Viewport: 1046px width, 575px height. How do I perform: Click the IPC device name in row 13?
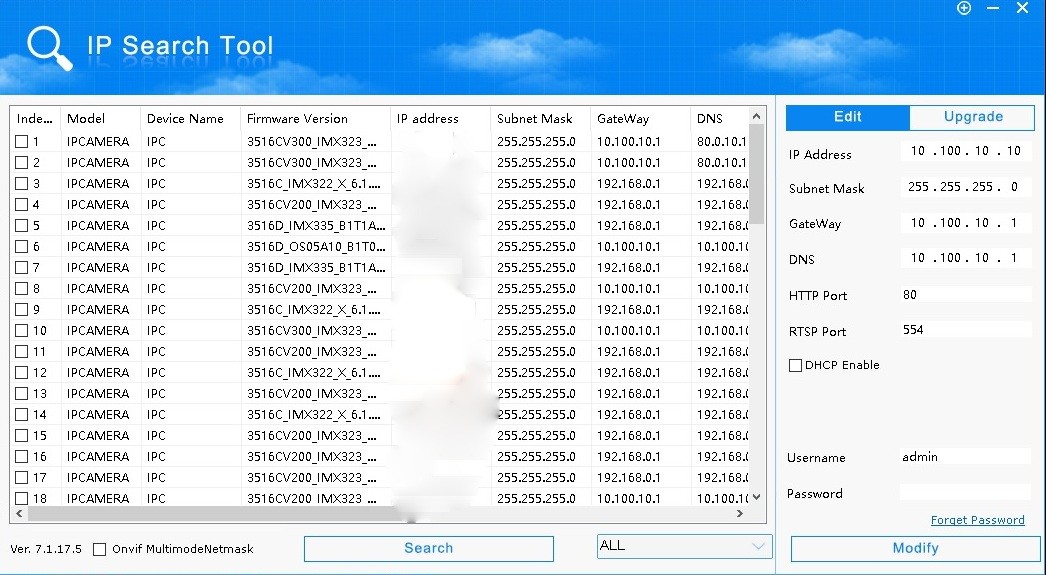pyautogui.click(x=156, y=394)
